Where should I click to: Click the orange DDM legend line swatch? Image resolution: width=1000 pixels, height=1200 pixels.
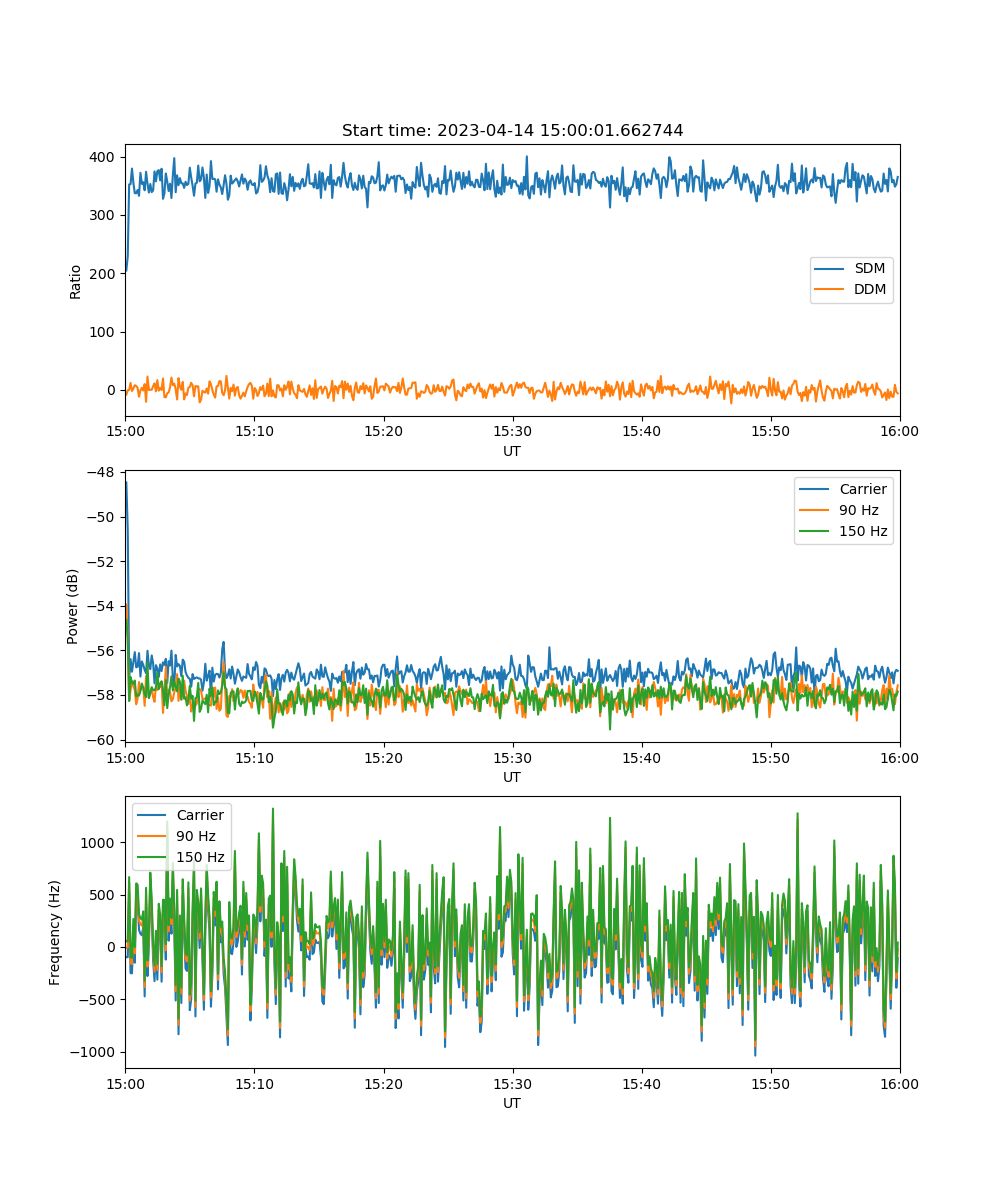829,290
